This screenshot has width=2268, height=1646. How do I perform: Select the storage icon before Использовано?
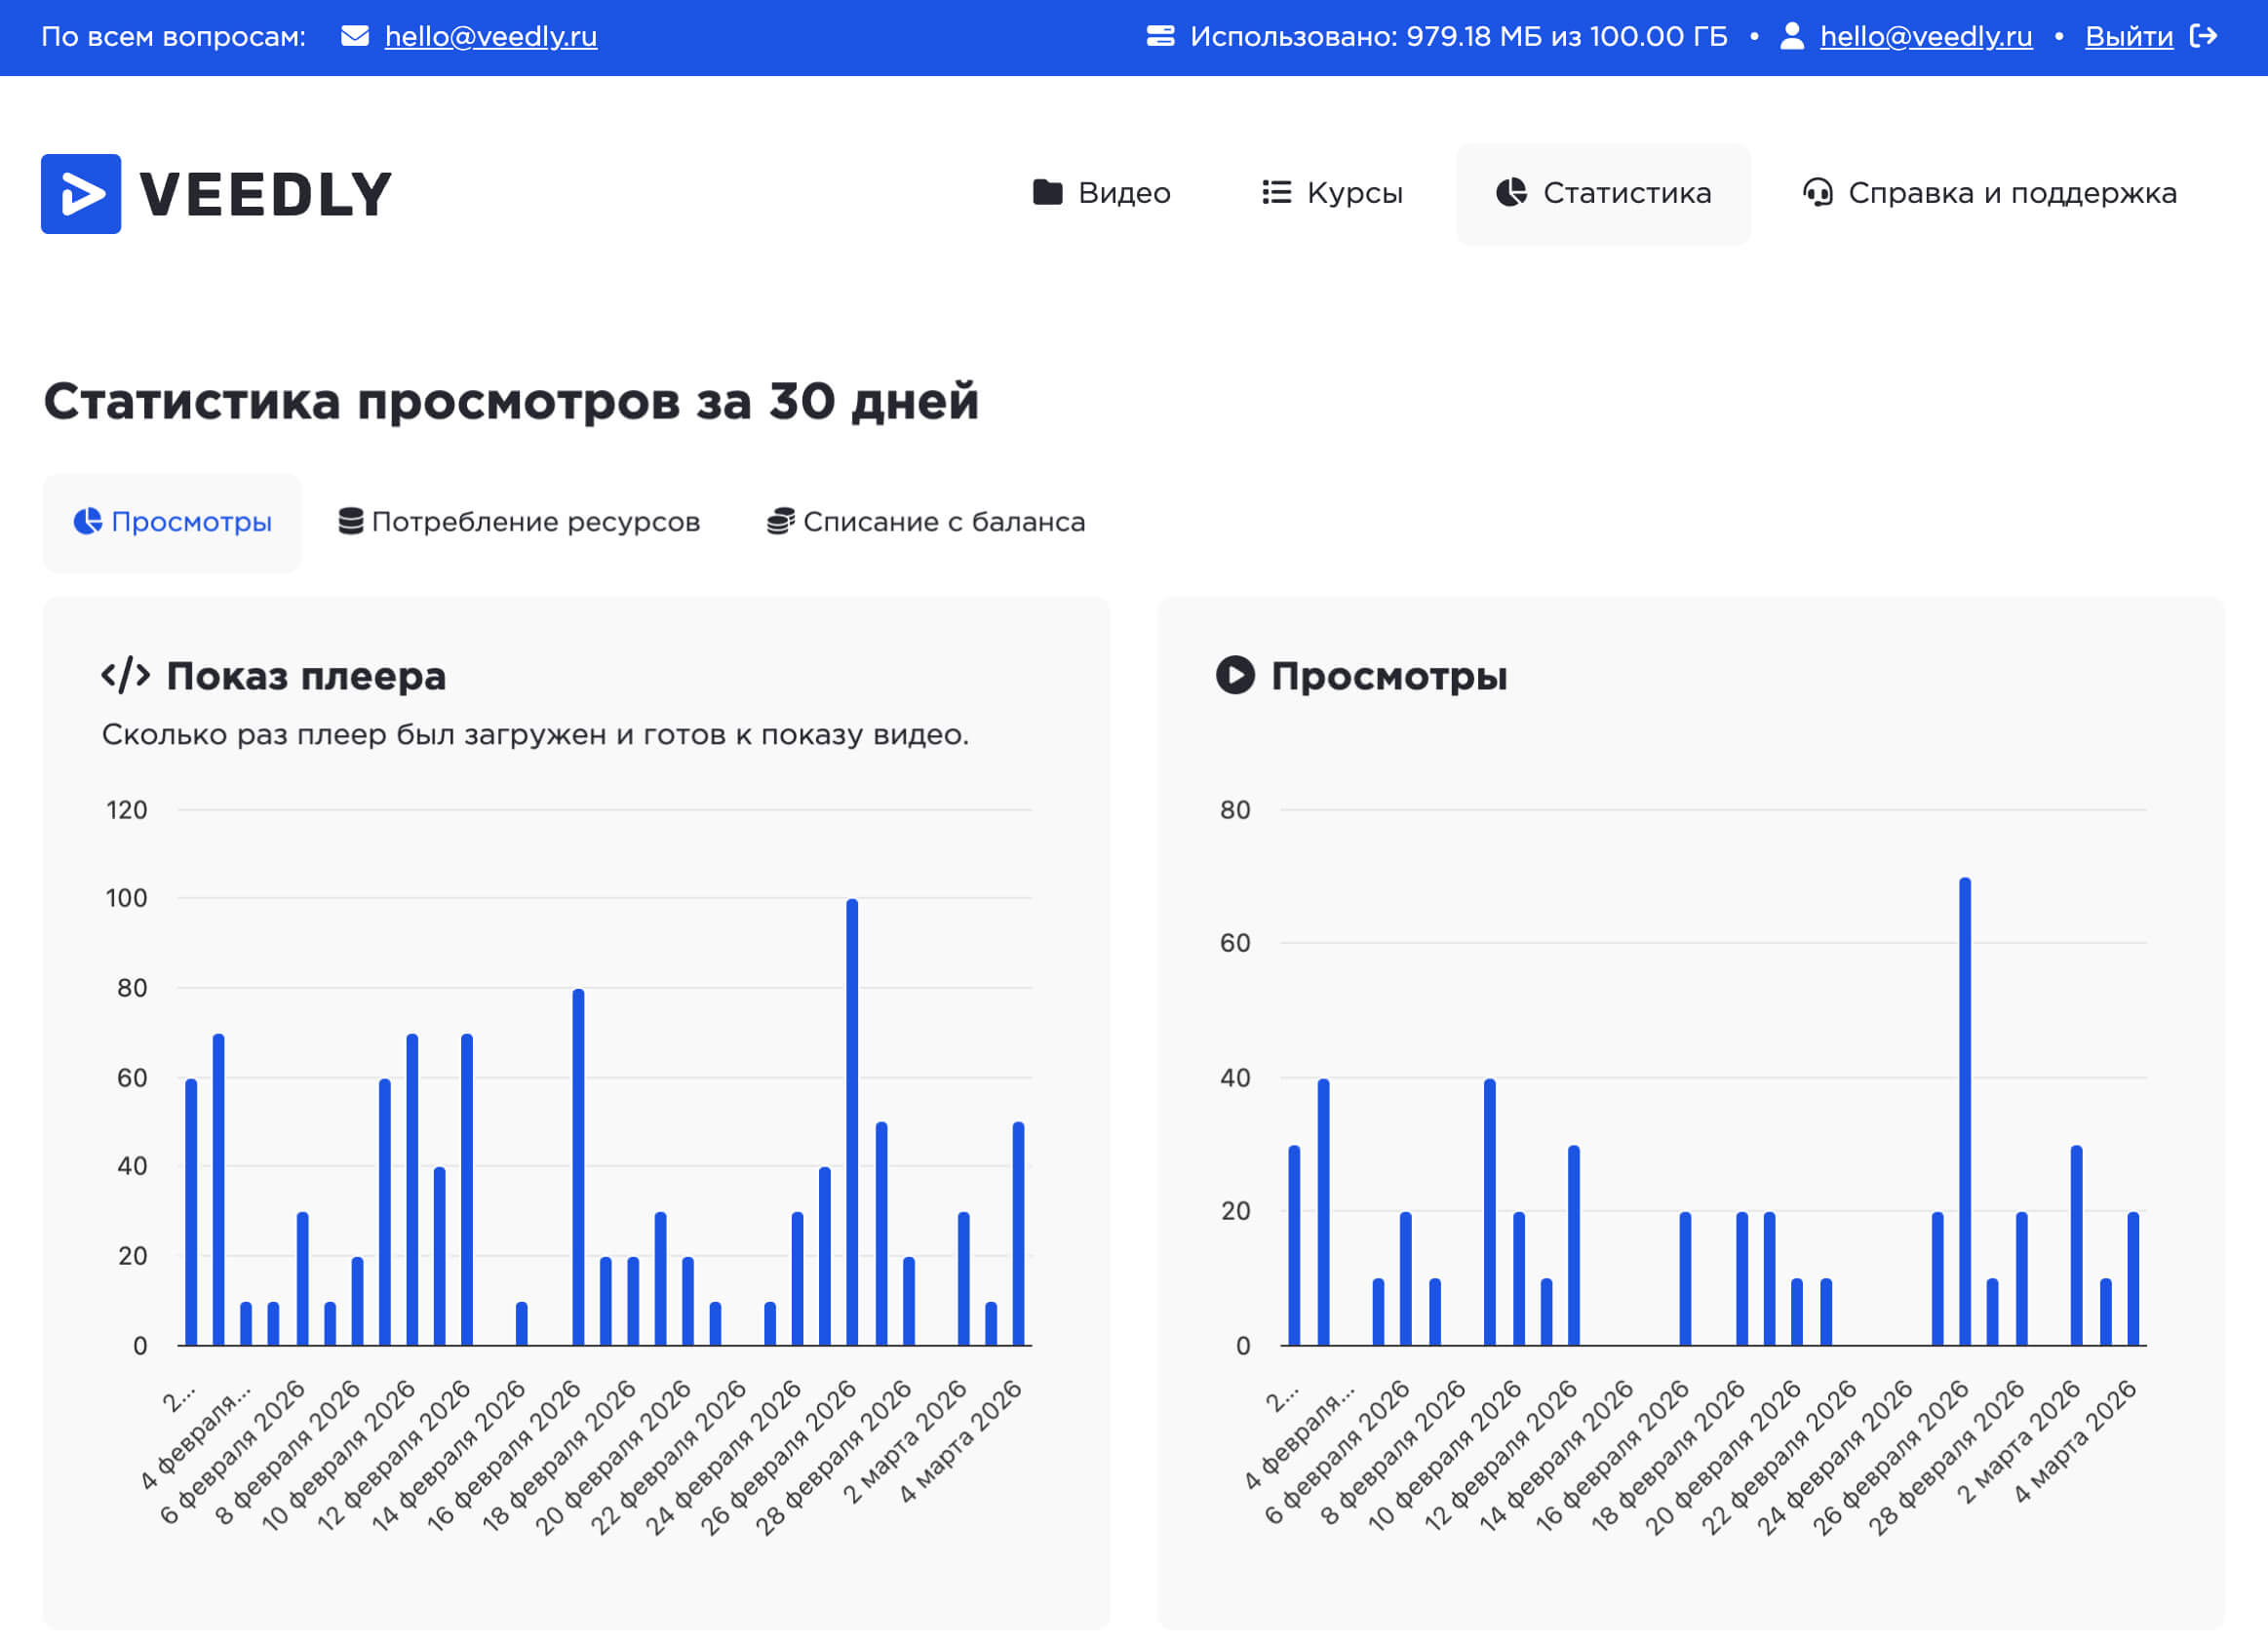point(1162,35)
